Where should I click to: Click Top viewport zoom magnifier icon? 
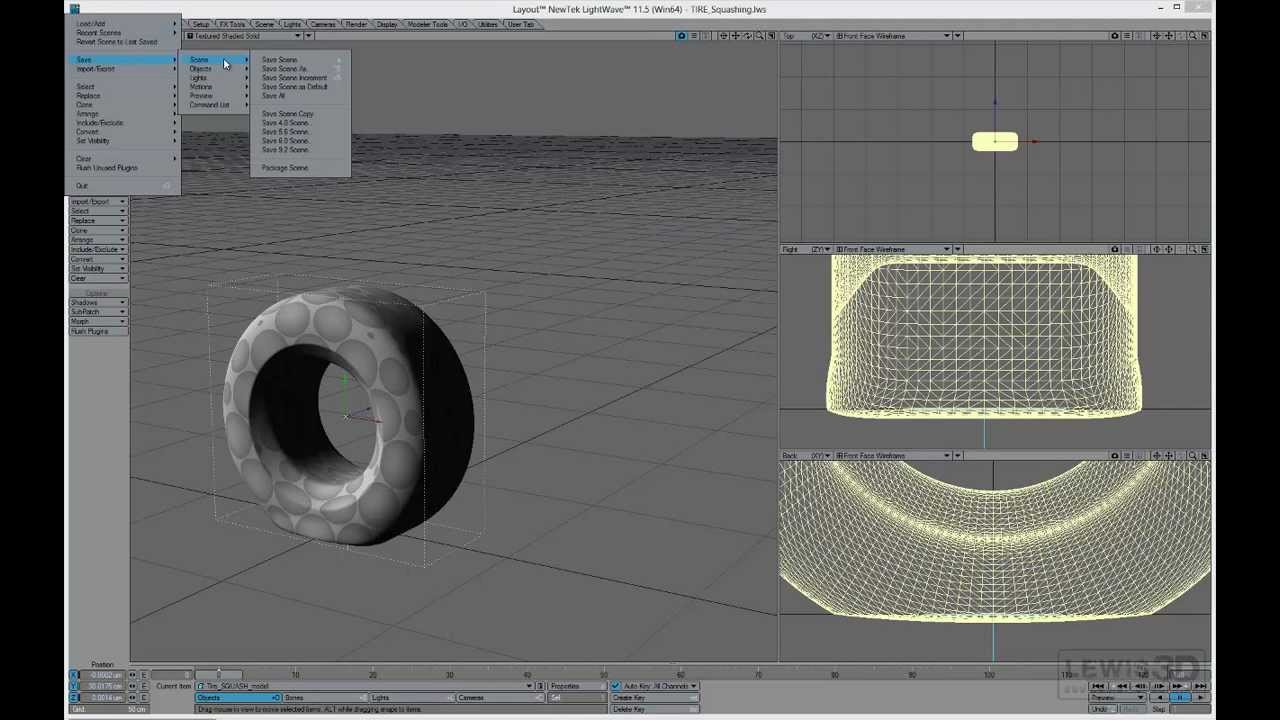(x=1193, y=36)
